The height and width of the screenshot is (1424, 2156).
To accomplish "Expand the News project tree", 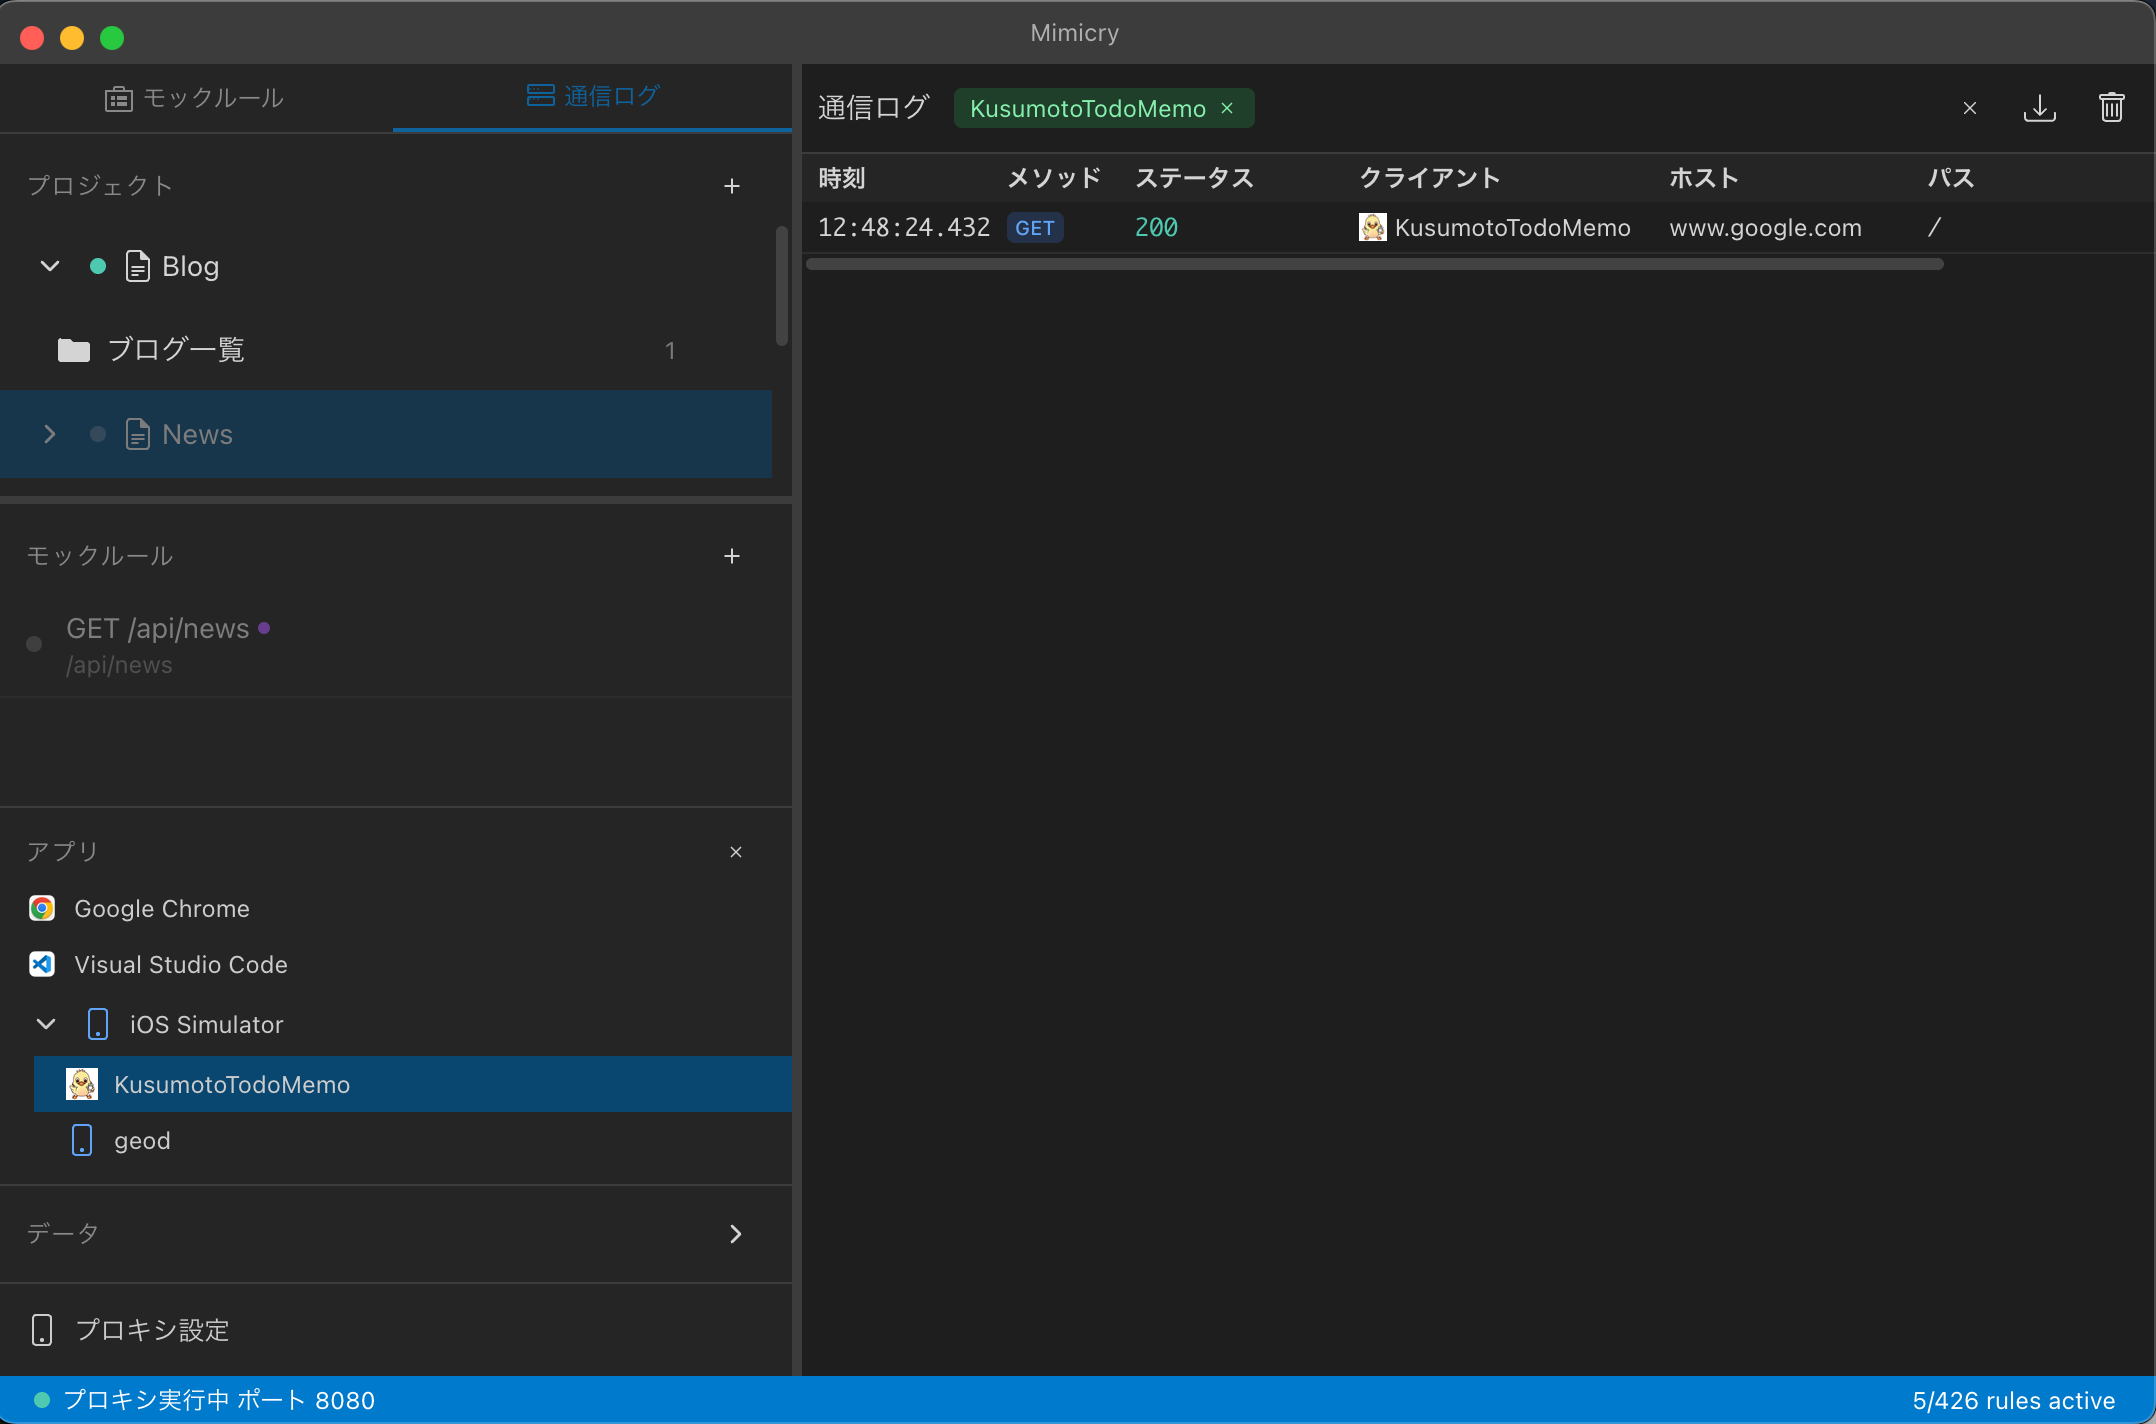I will (x=50, y=434).
